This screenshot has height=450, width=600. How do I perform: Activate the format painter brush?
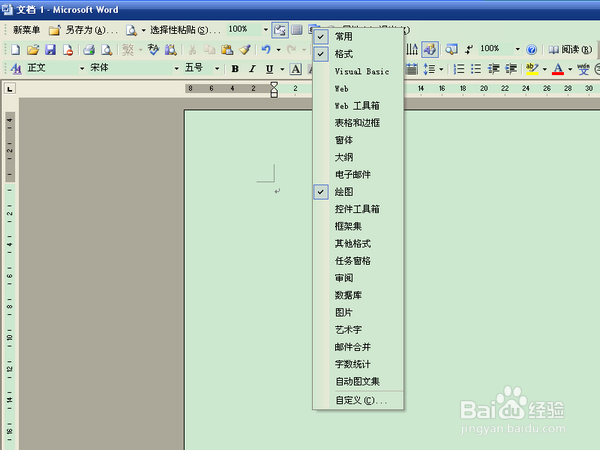245,50
